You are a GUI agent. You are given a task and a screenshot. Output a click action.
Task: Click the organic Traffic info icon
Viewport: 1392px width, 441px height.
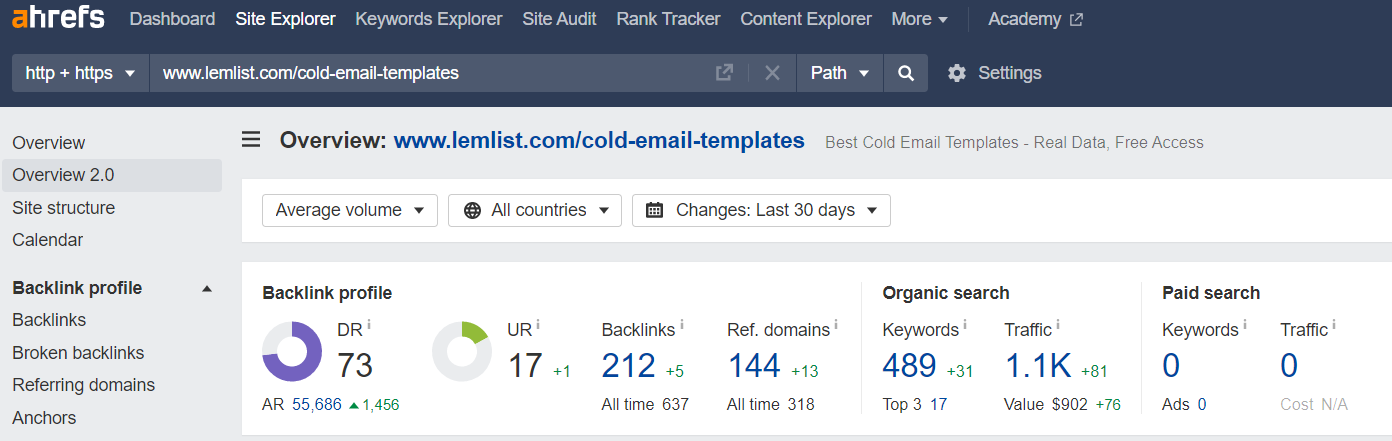1058,325
